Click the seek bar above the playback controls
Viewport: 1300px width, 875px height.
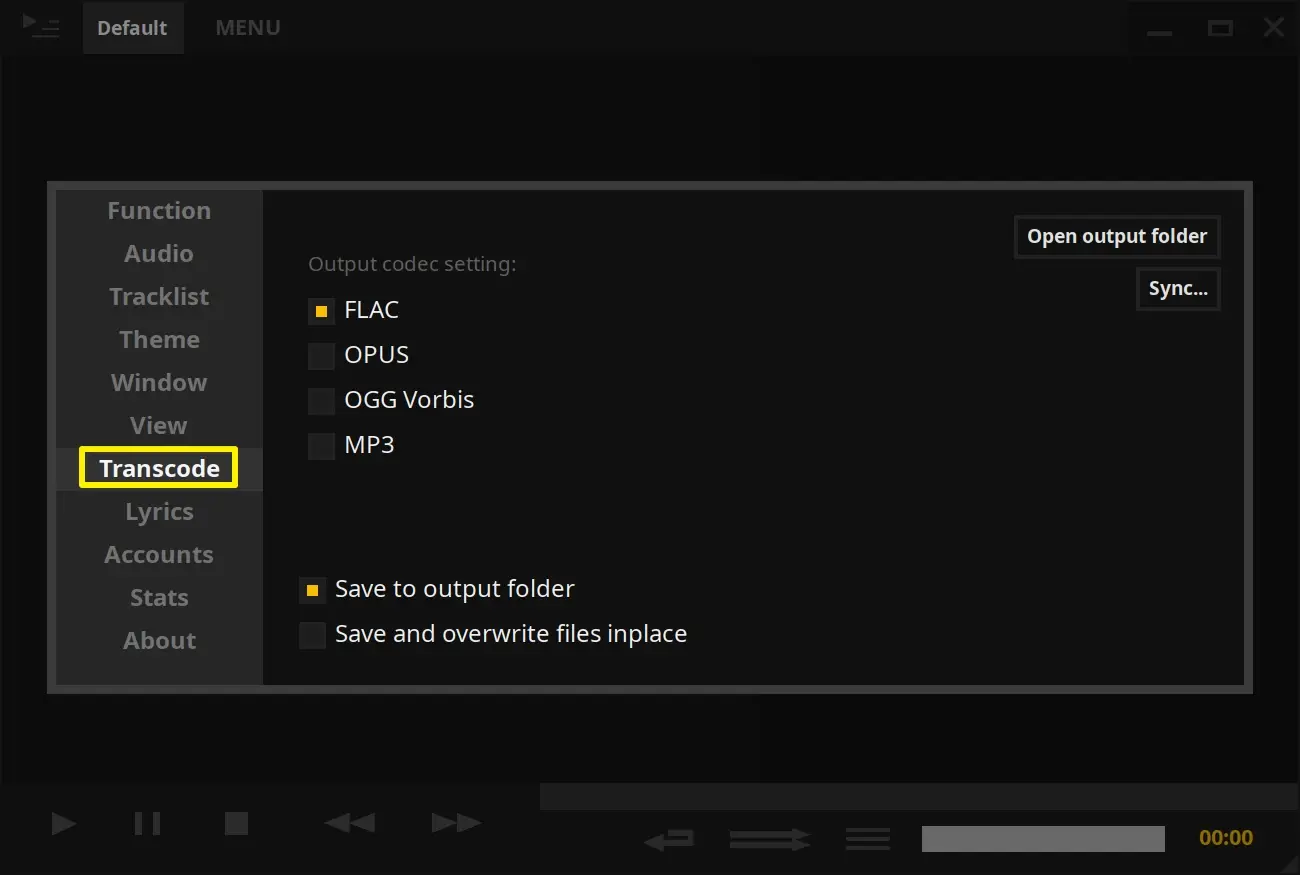point(920,797)
